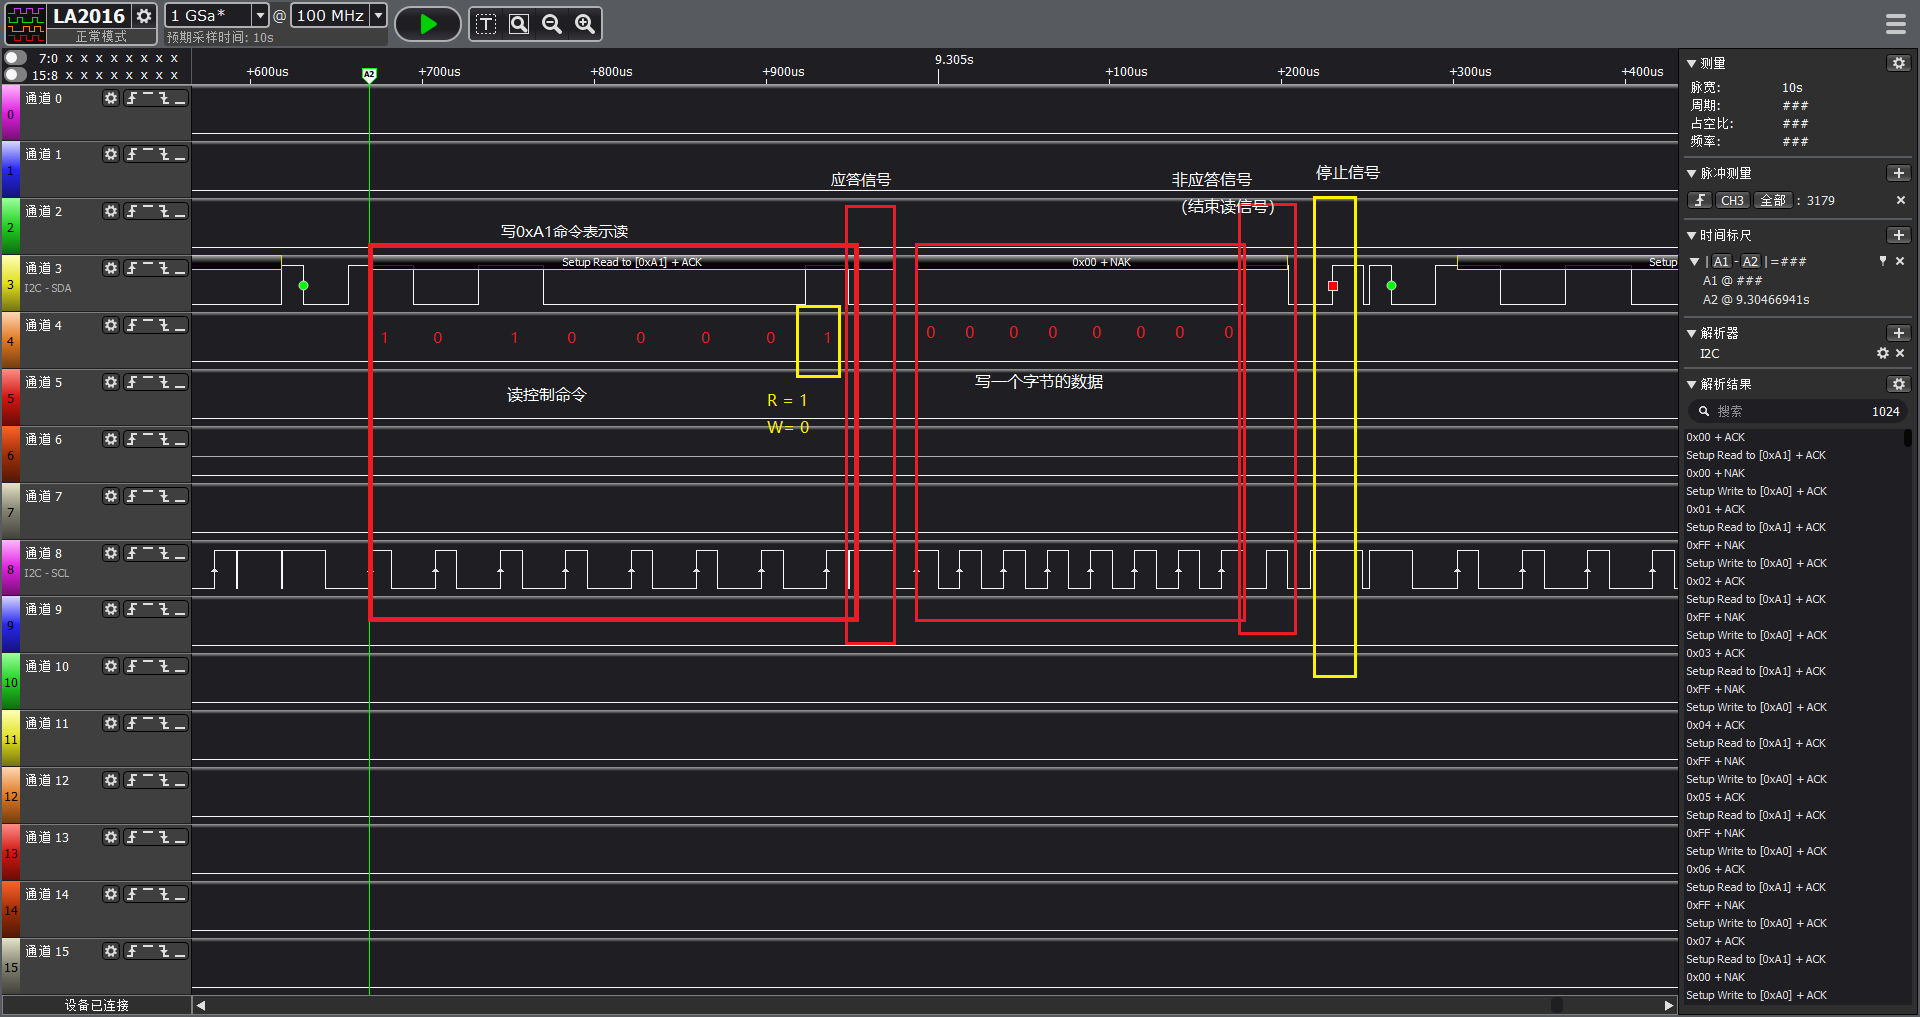Remove the CH3 pulse measurement
Image resolution: width=1920 pixels, height=1017 pixels.
pos(1900,200)
